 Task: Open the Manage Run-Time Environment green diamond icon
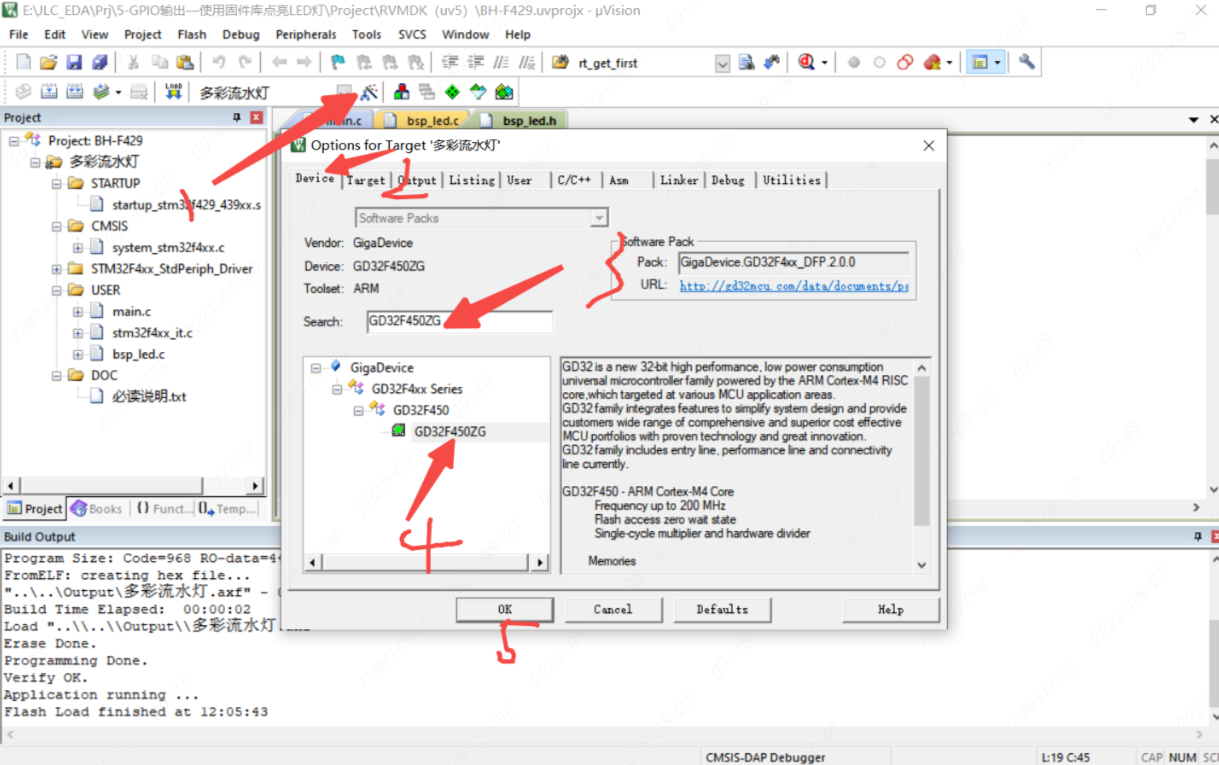coord(452,92)
